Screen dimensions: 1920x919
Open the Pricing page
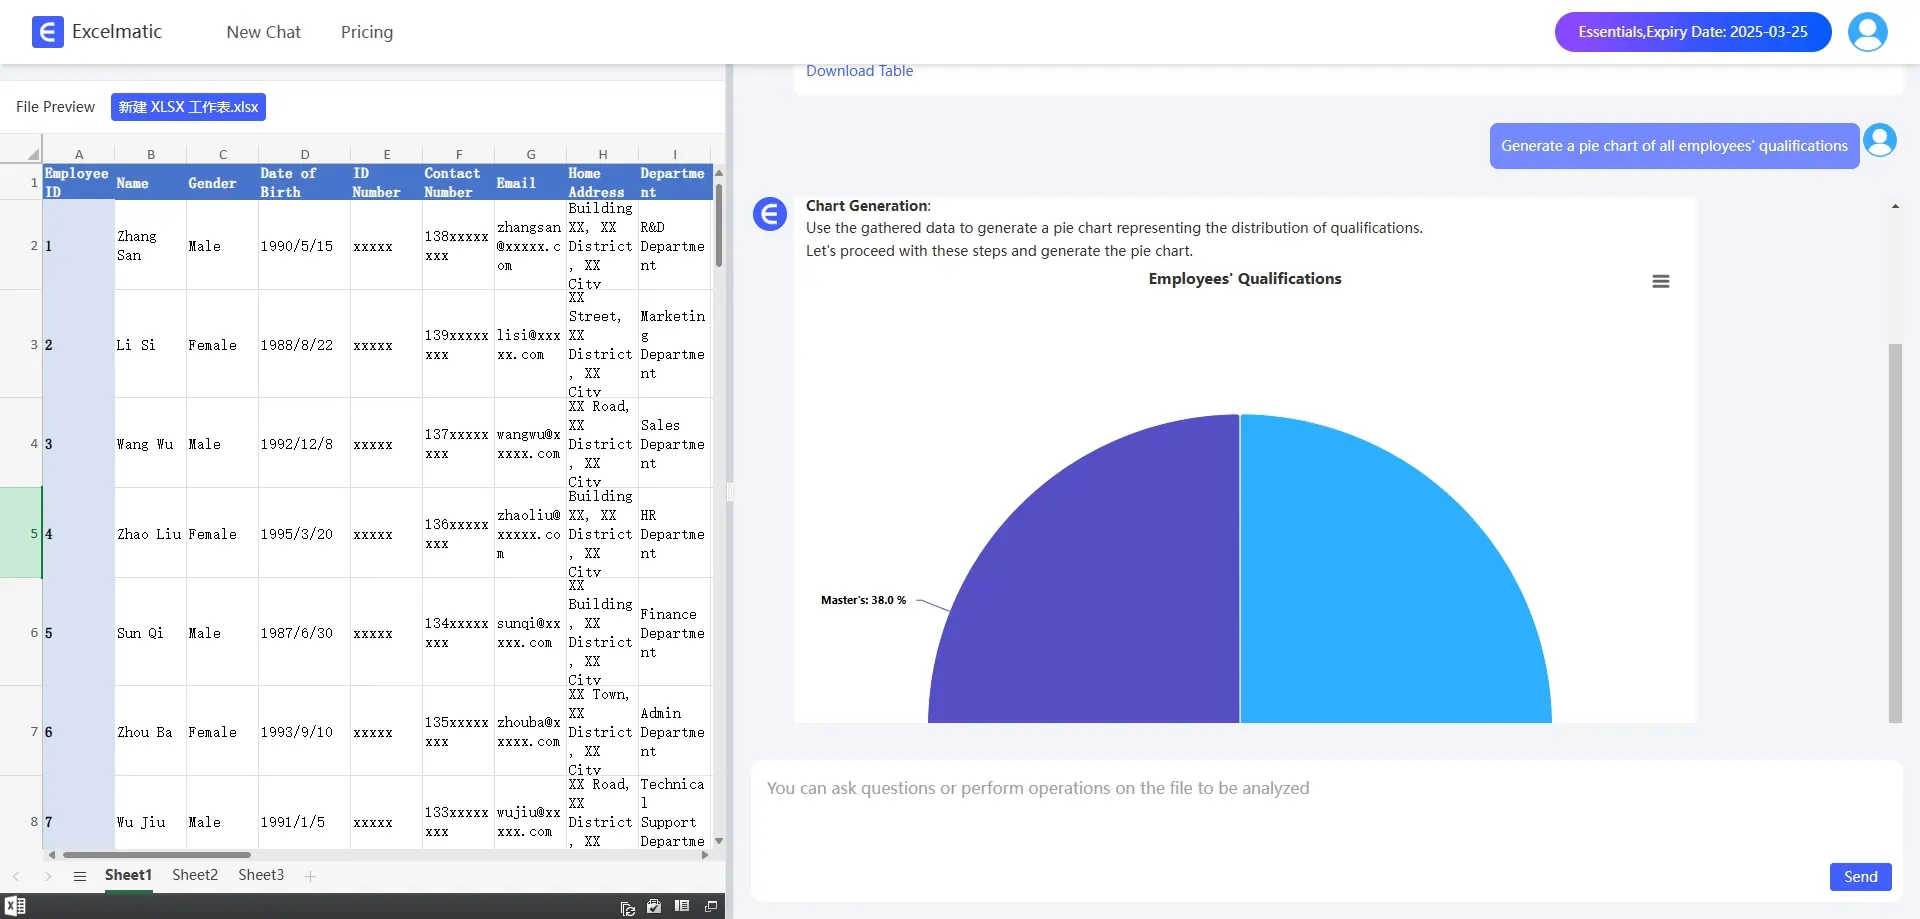click(366, 32)
